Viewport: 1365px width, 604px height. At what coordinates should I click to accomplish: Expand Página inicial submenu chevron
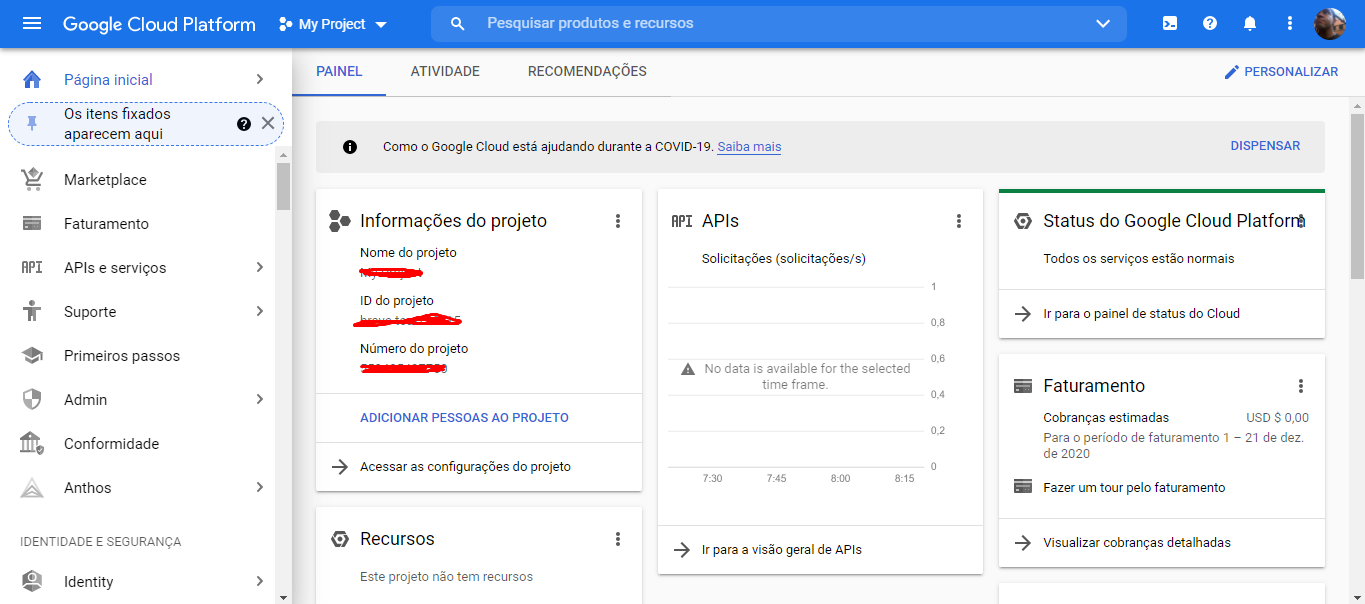(x=259, y=79)
